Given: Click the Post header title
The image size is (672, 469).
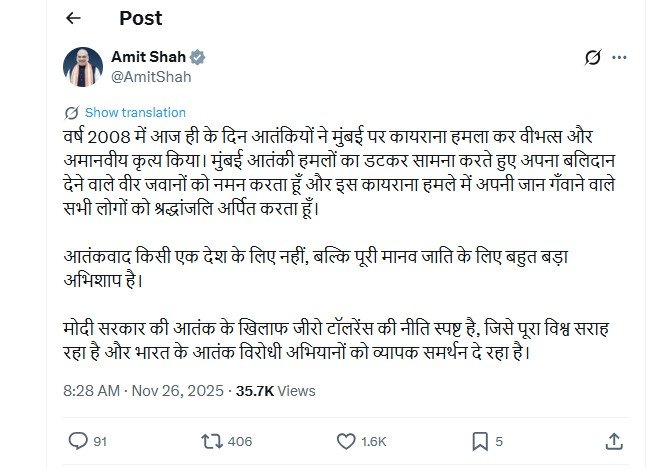Looking at the screenshot, I should tap(140, 19).
